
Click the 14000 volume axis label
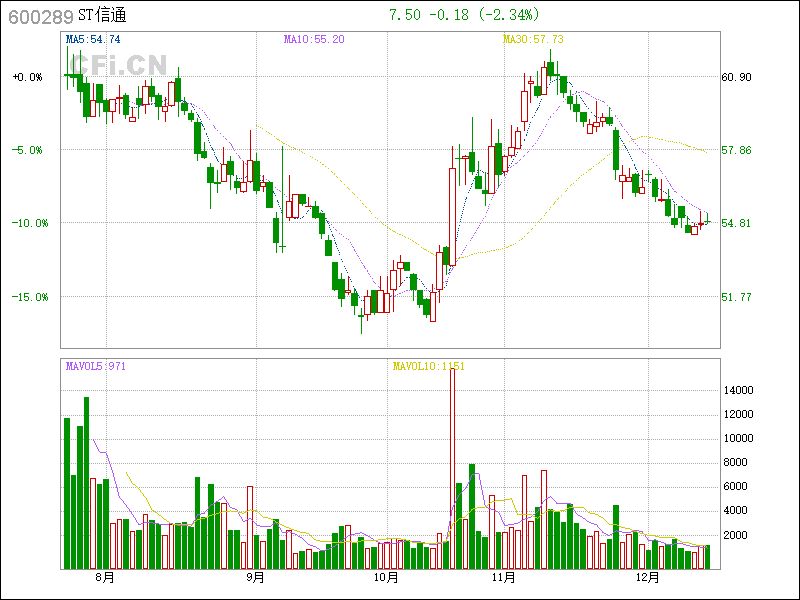742,390
